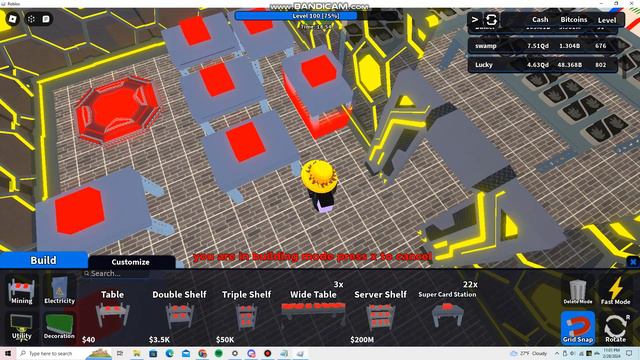The image size is (640, 360).
Task: Open Mail app from taskbar
Action: pos(186,353)
